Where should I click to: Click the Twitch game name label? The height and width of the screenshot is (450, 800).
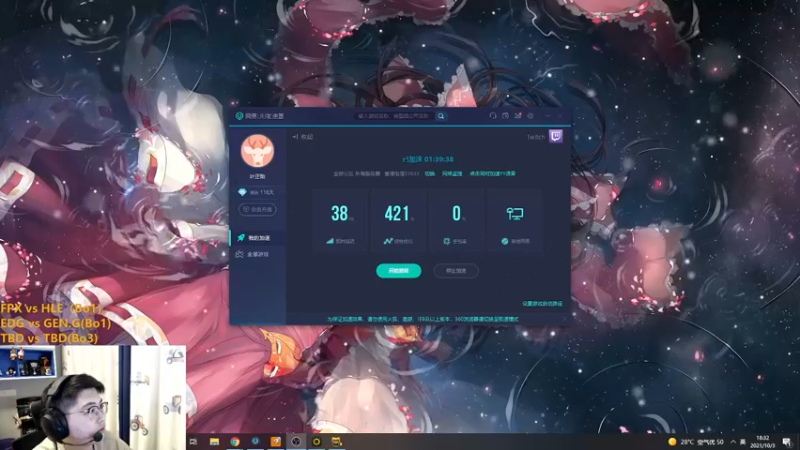coord(536,137)
